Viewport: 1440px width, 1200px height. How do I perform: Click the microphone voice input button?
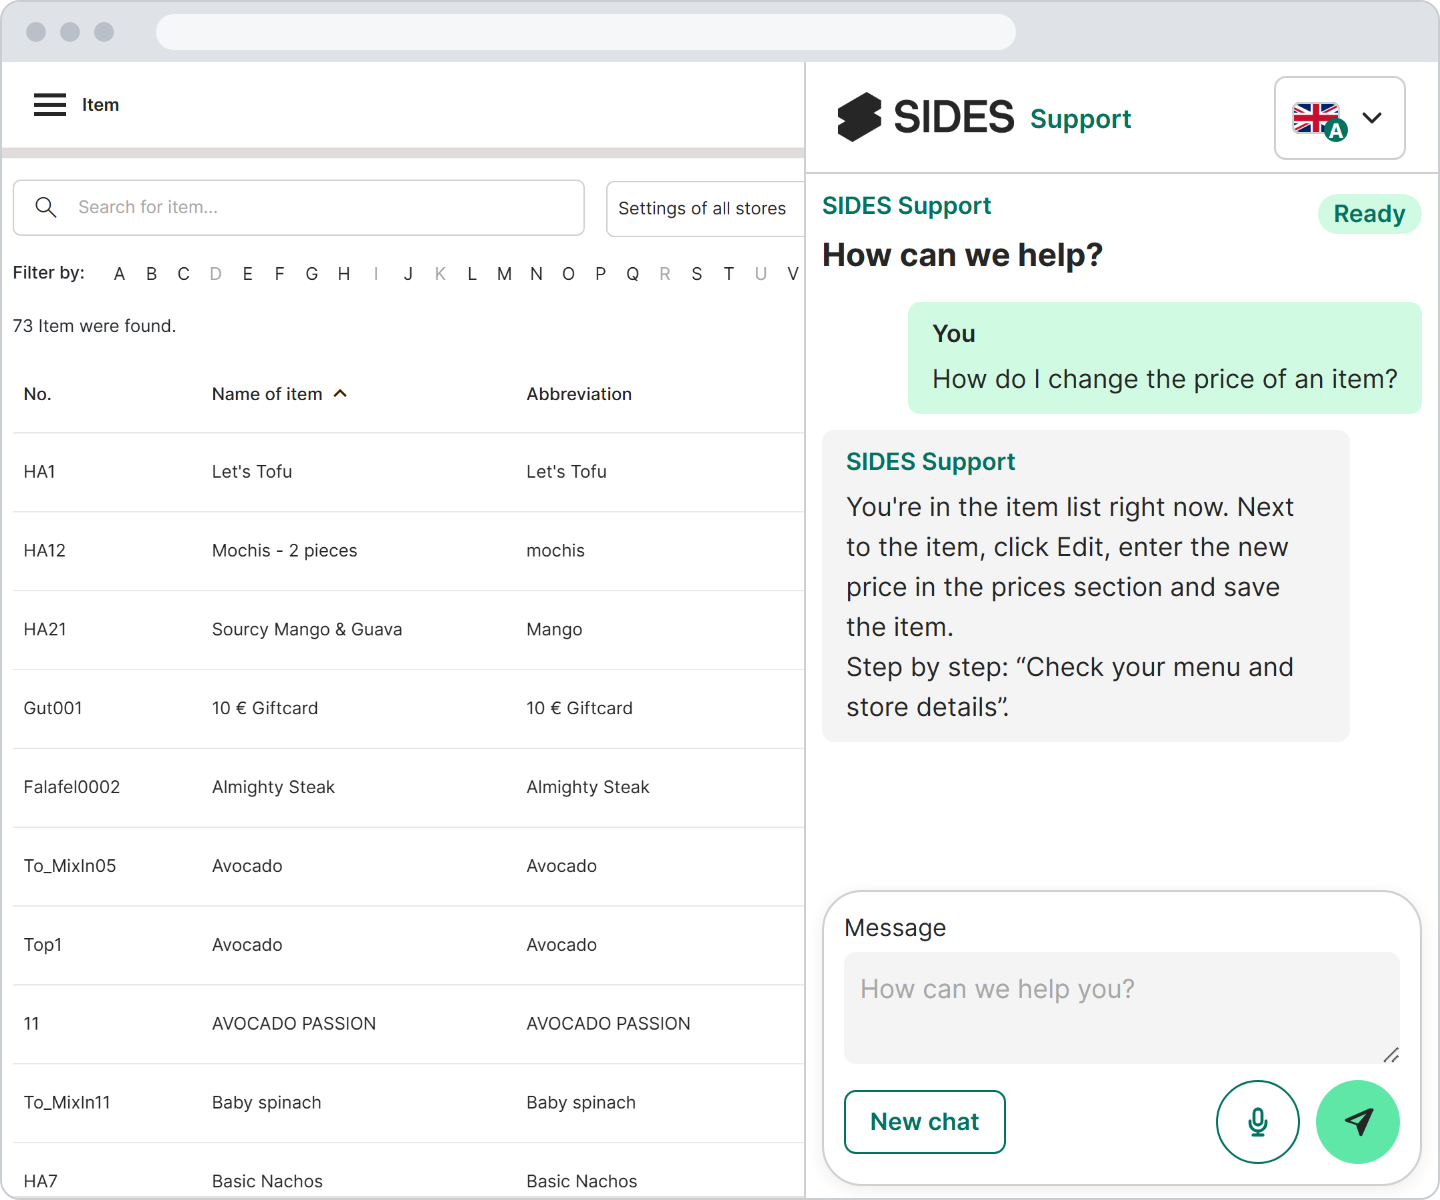[x=1257, y=1122]
